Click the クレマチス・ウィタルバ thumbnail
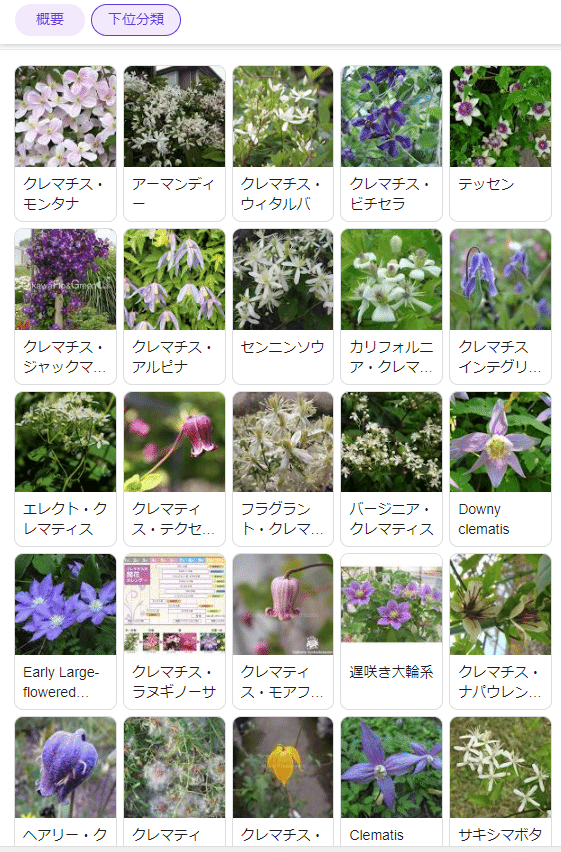561x852 pixels. (283, 116)
